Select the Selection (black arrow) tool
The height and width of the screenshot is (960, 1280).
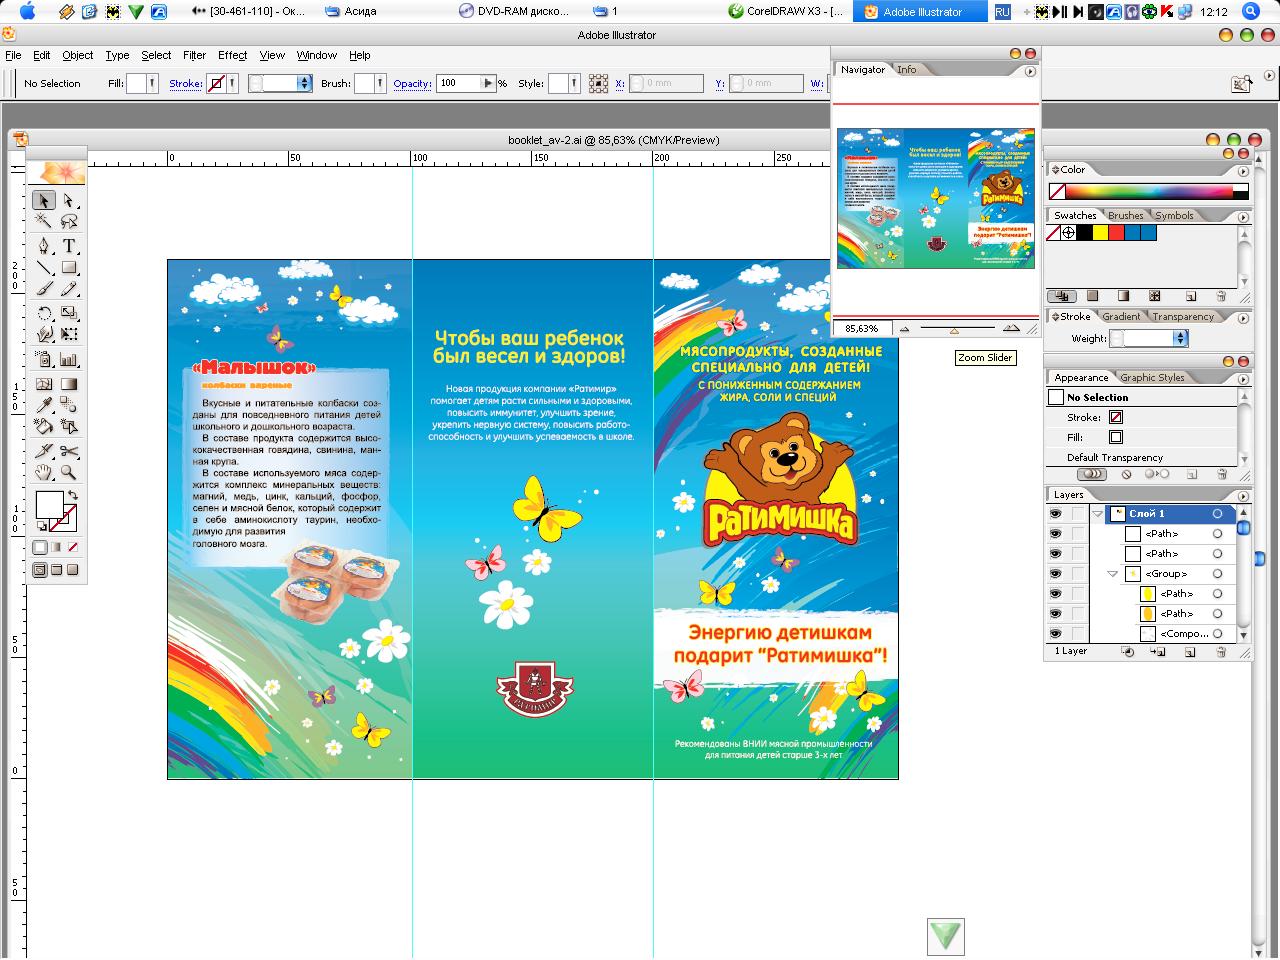point(44,200)
